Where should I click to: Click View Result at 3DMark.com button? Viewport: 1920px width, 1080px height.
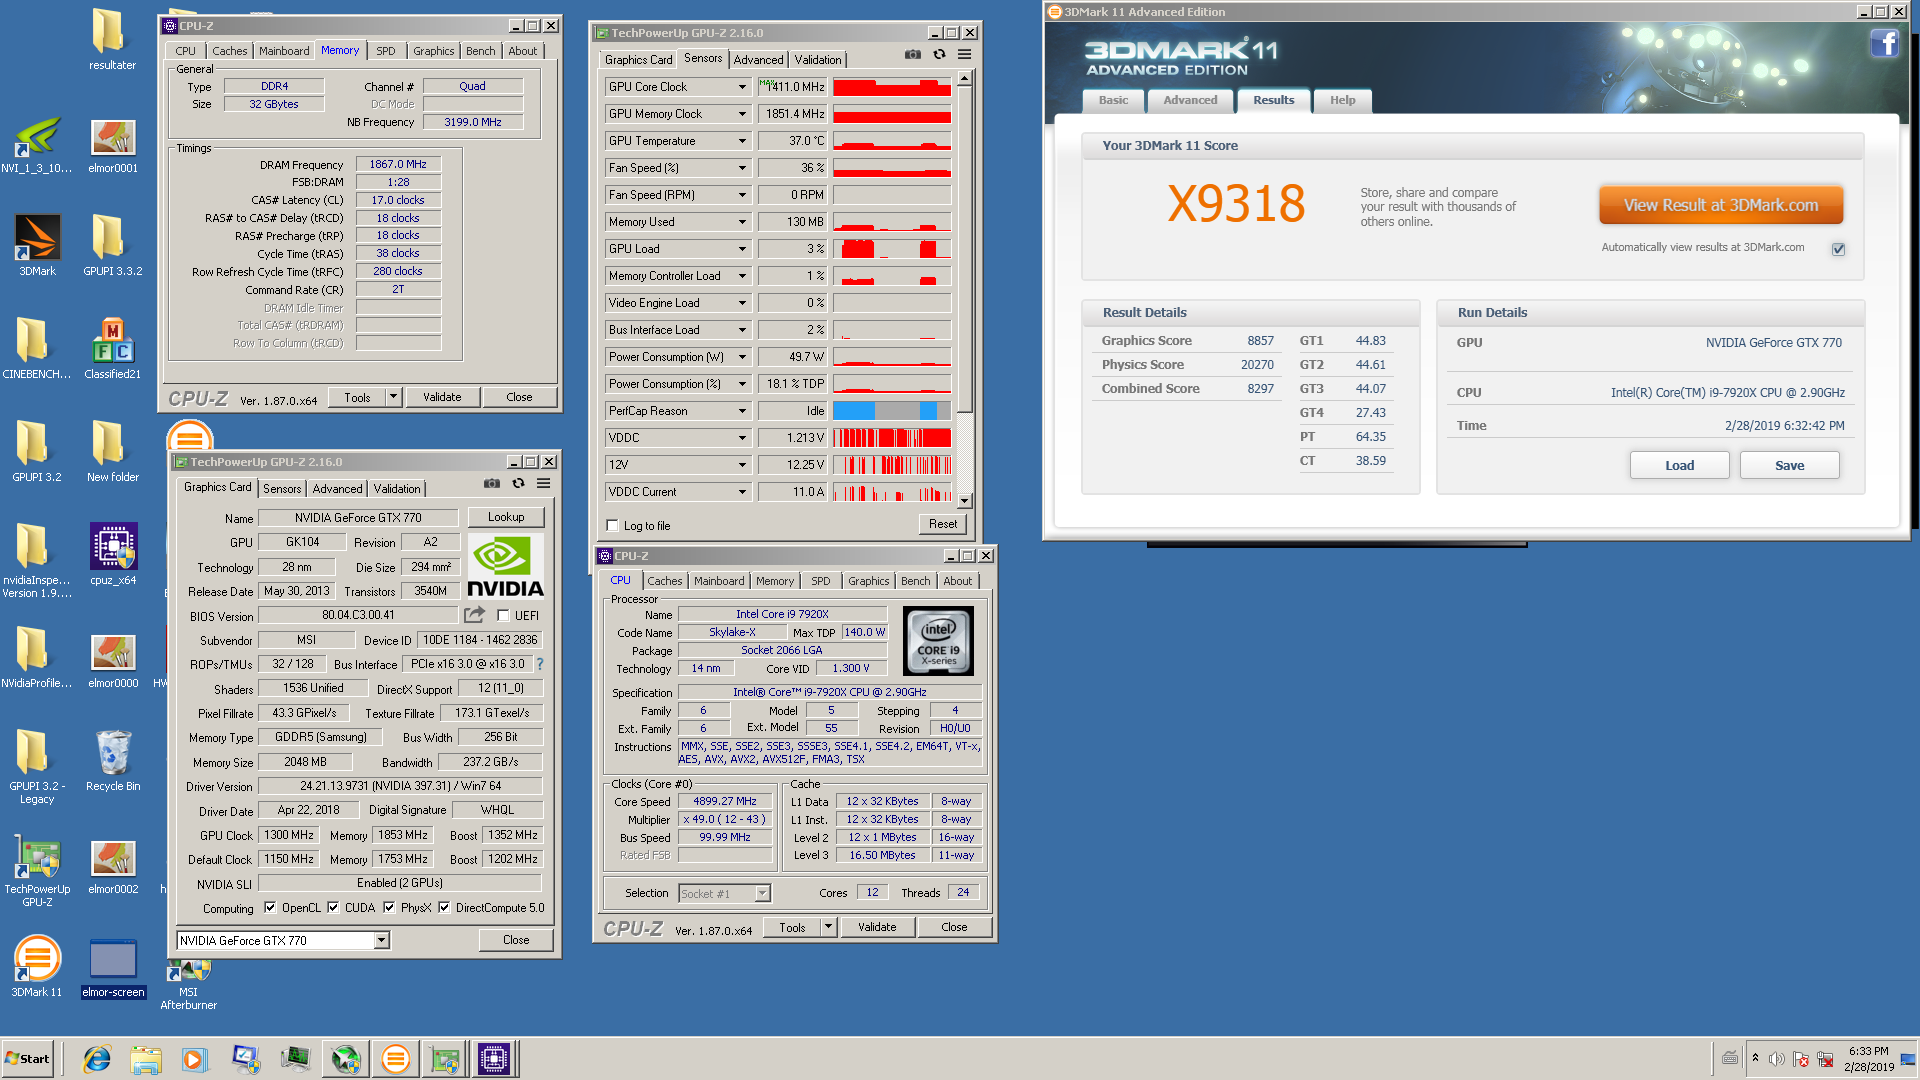pyautogui.click(x=1720, y=205)
